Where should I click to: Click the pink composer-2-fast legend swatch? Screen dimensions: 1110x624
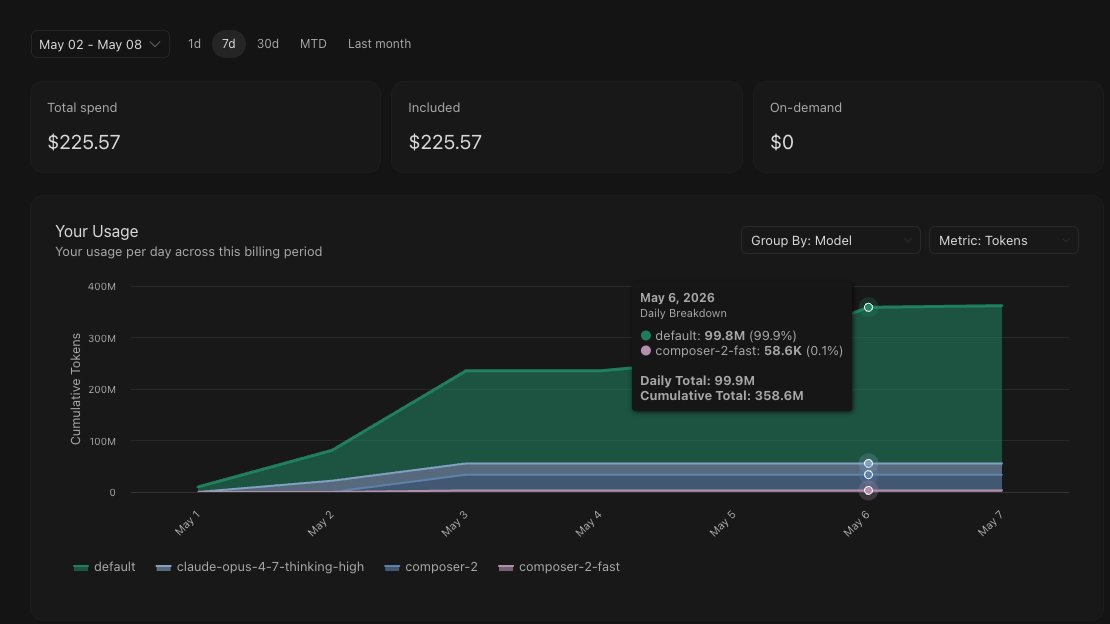[505, 567]
